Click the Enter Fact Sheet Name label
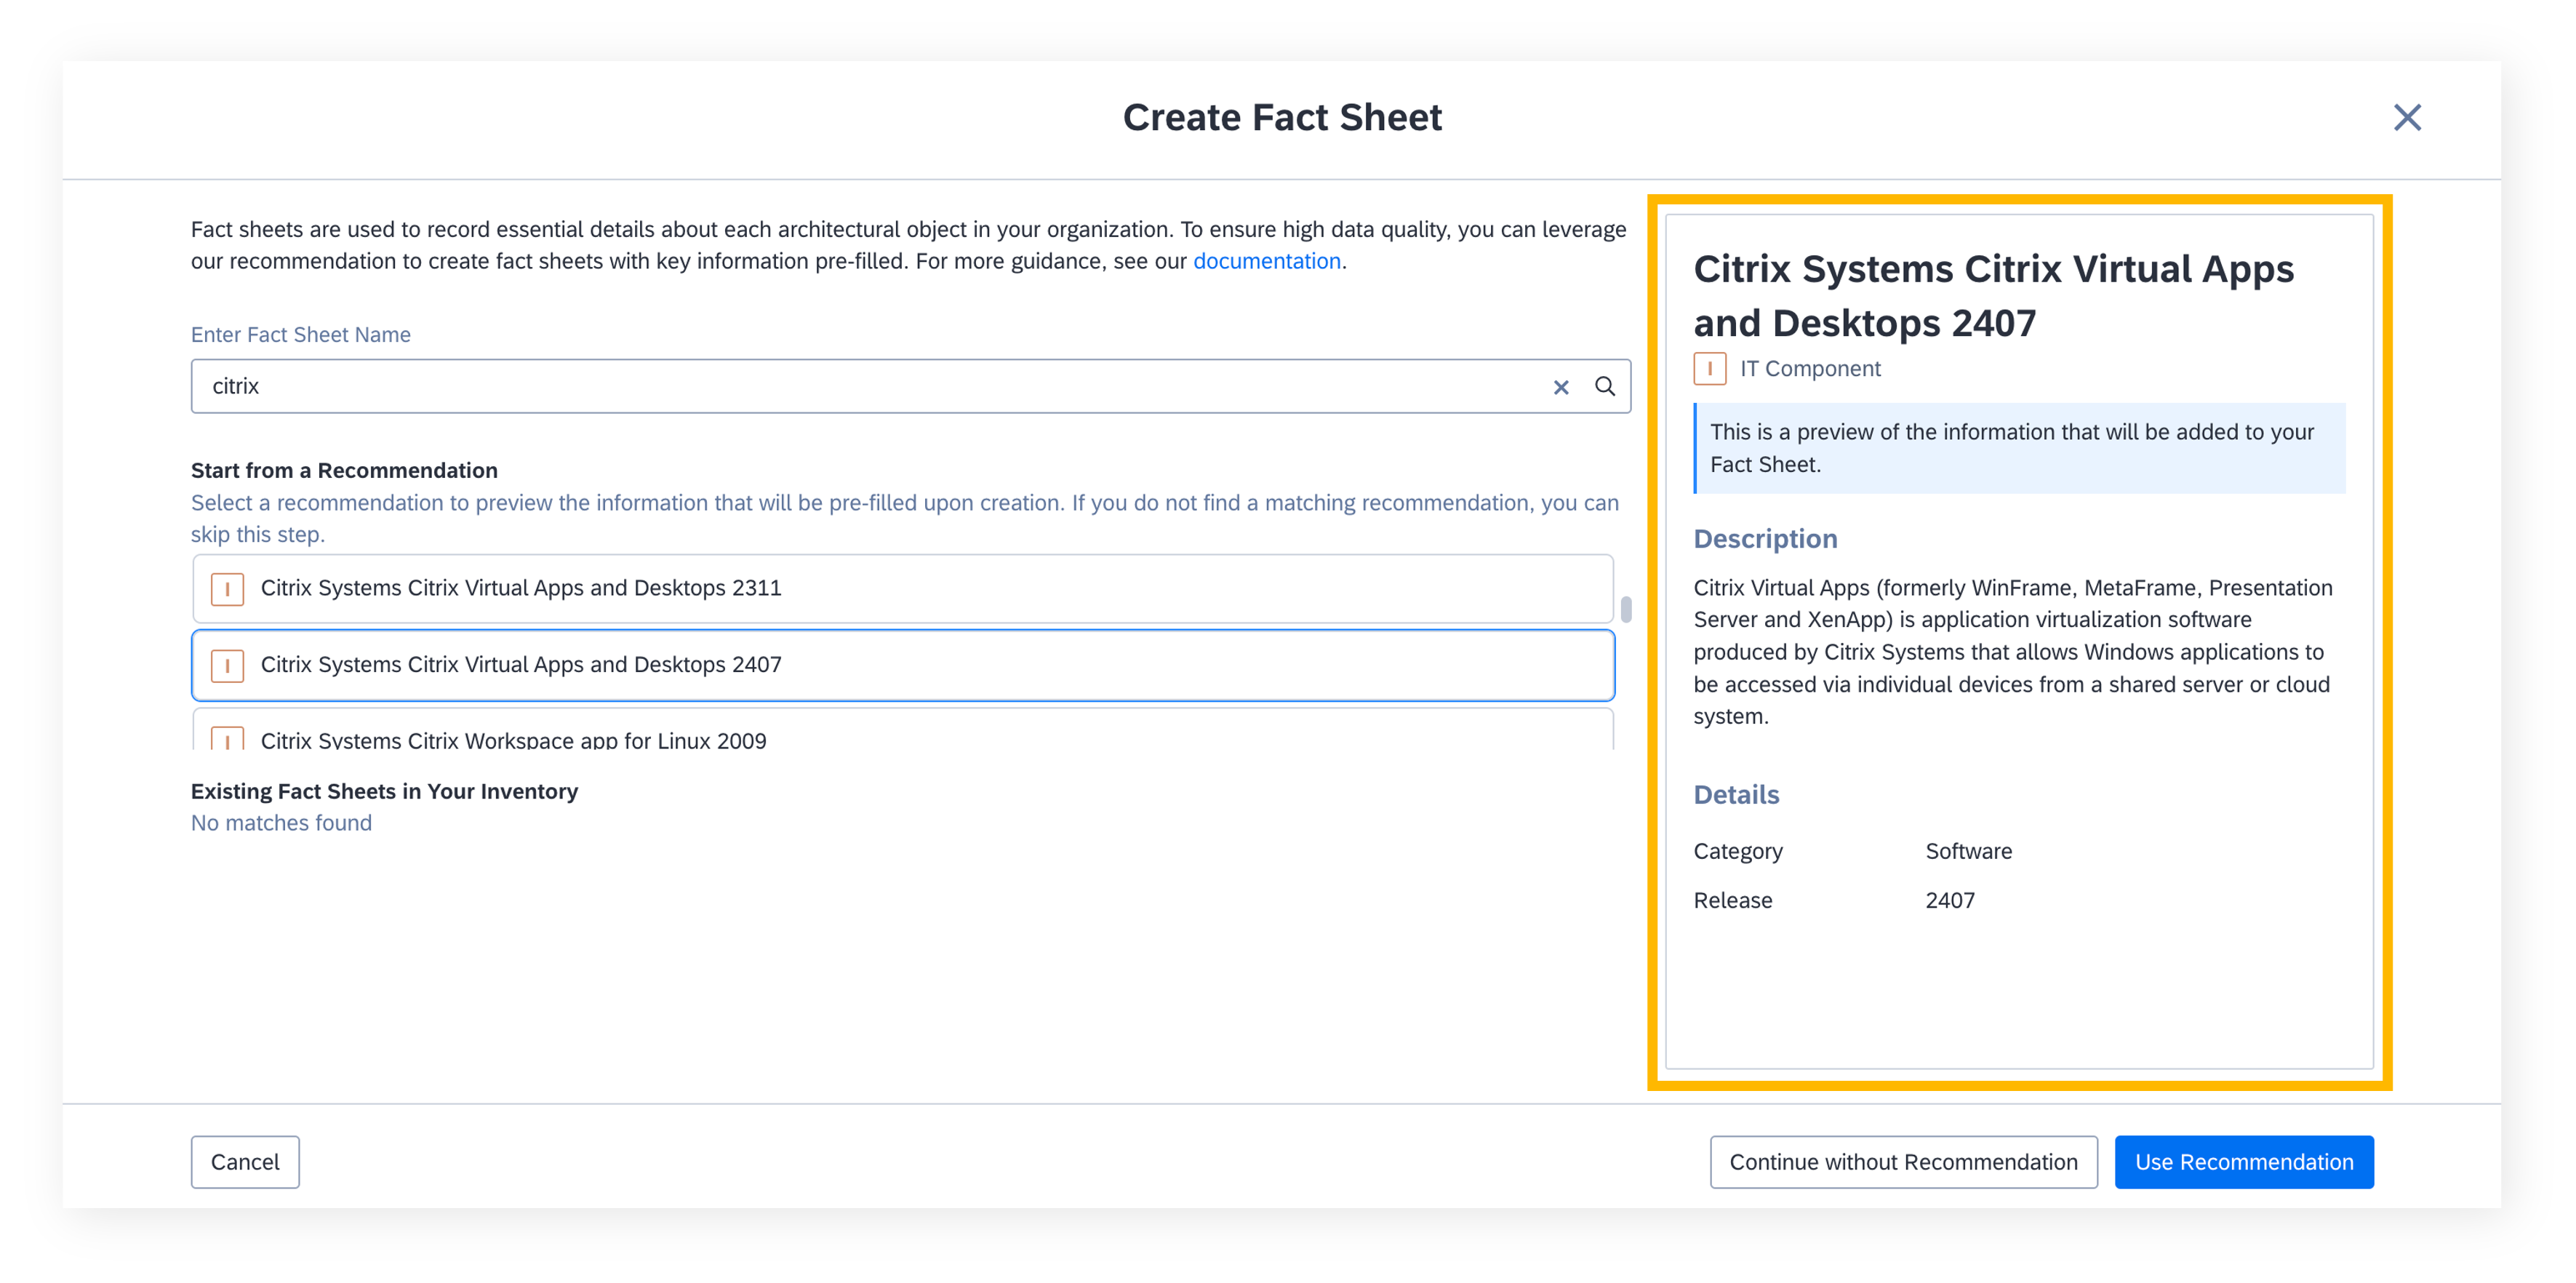Screen dimensions: 2576x1283 [300, 335]
